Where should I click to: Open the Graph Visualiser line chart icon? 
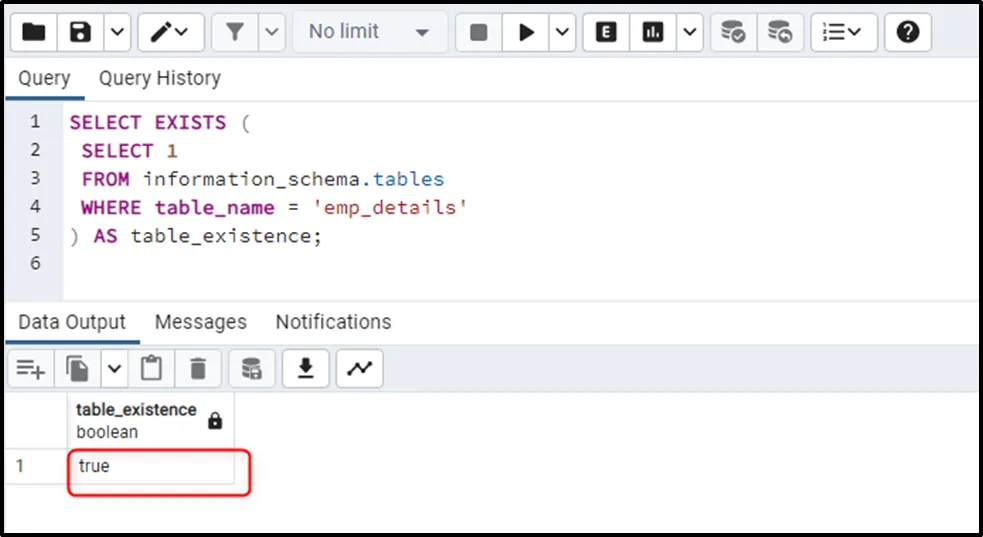click(359, 369)
